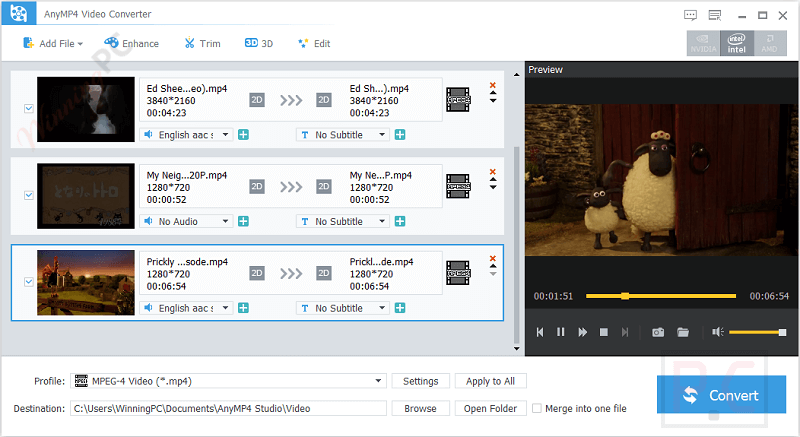The width and height of the screenshot is (800, 437).
Task: Toggle AMD hardware acceleration
Action: 769,43
